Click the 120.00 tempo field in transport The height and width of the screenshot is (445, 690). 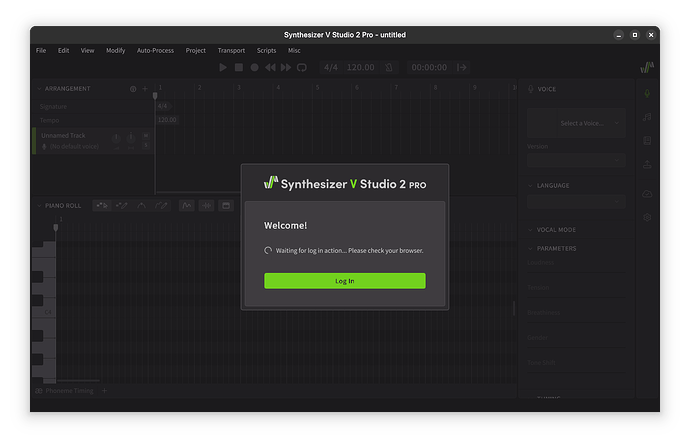tap(360, 67)
